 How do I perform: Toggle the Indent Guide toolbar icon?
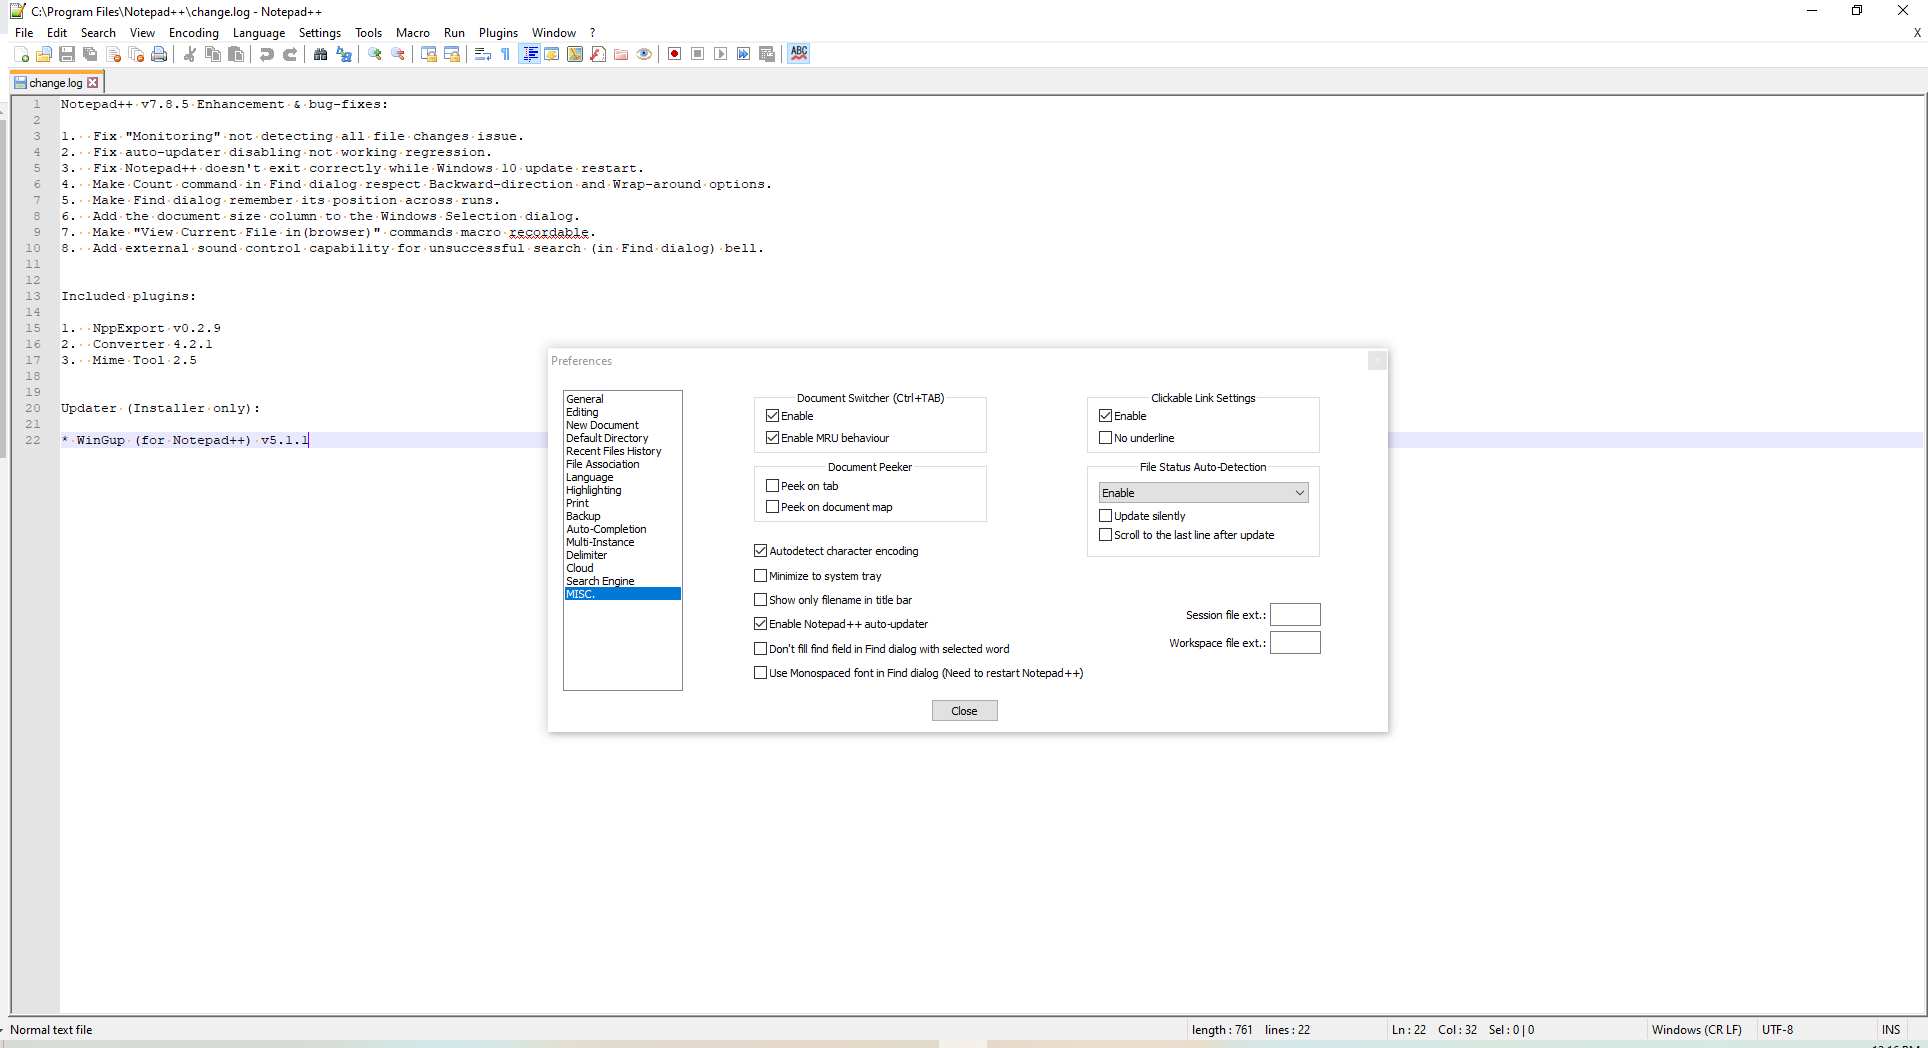tap(529, 54)
